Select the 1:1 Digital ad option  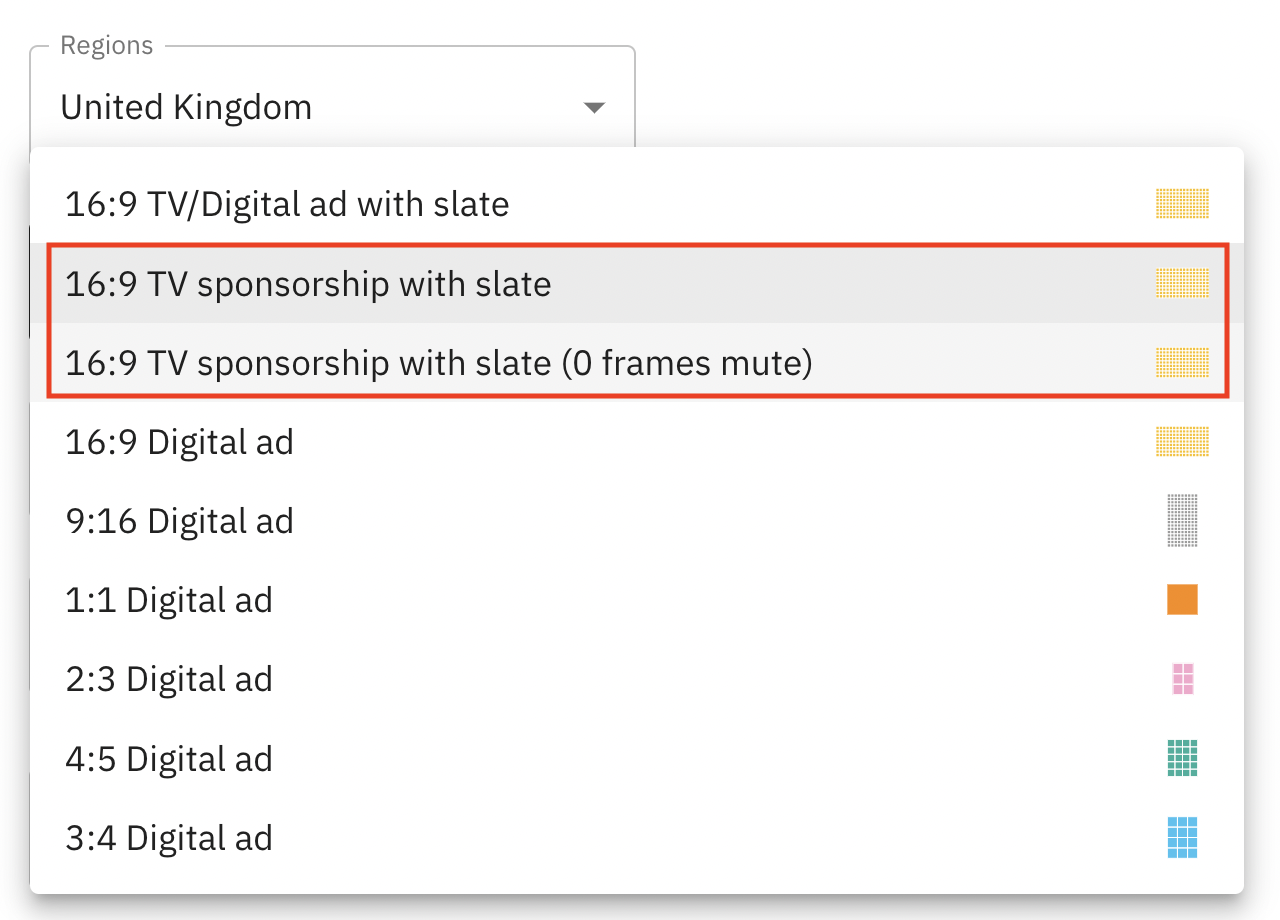pyautogui.click(x=169, y=600)
